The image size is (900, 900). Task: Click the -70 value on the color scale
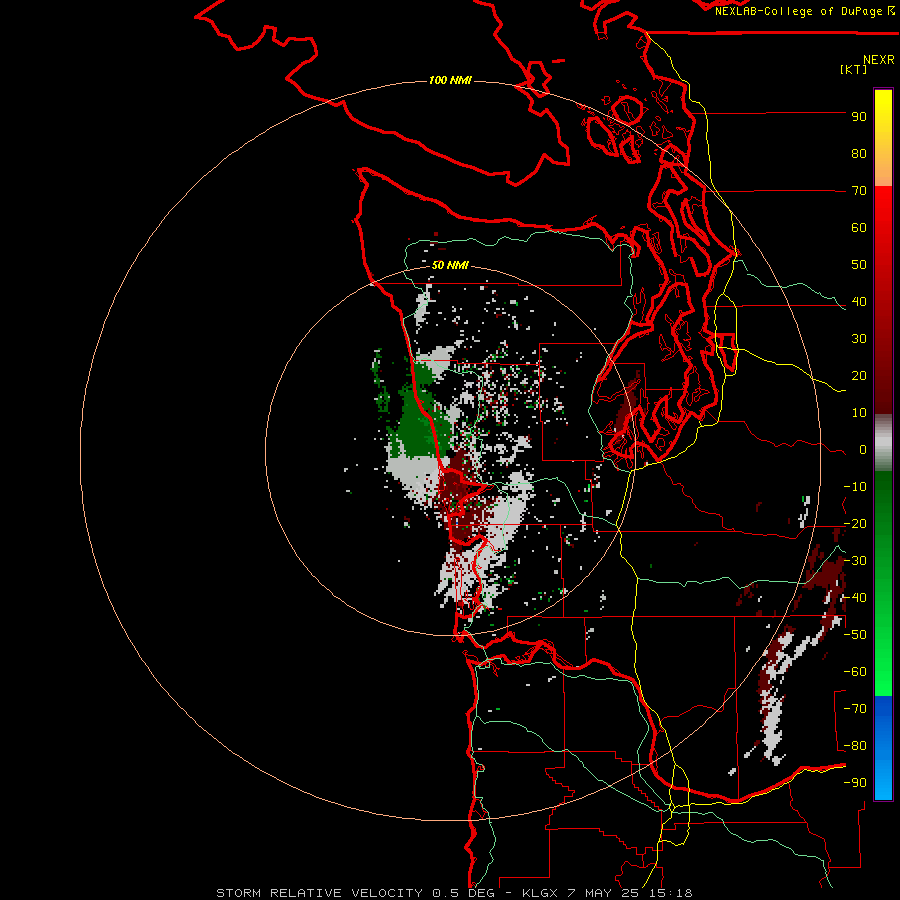[x=855, y=709]
